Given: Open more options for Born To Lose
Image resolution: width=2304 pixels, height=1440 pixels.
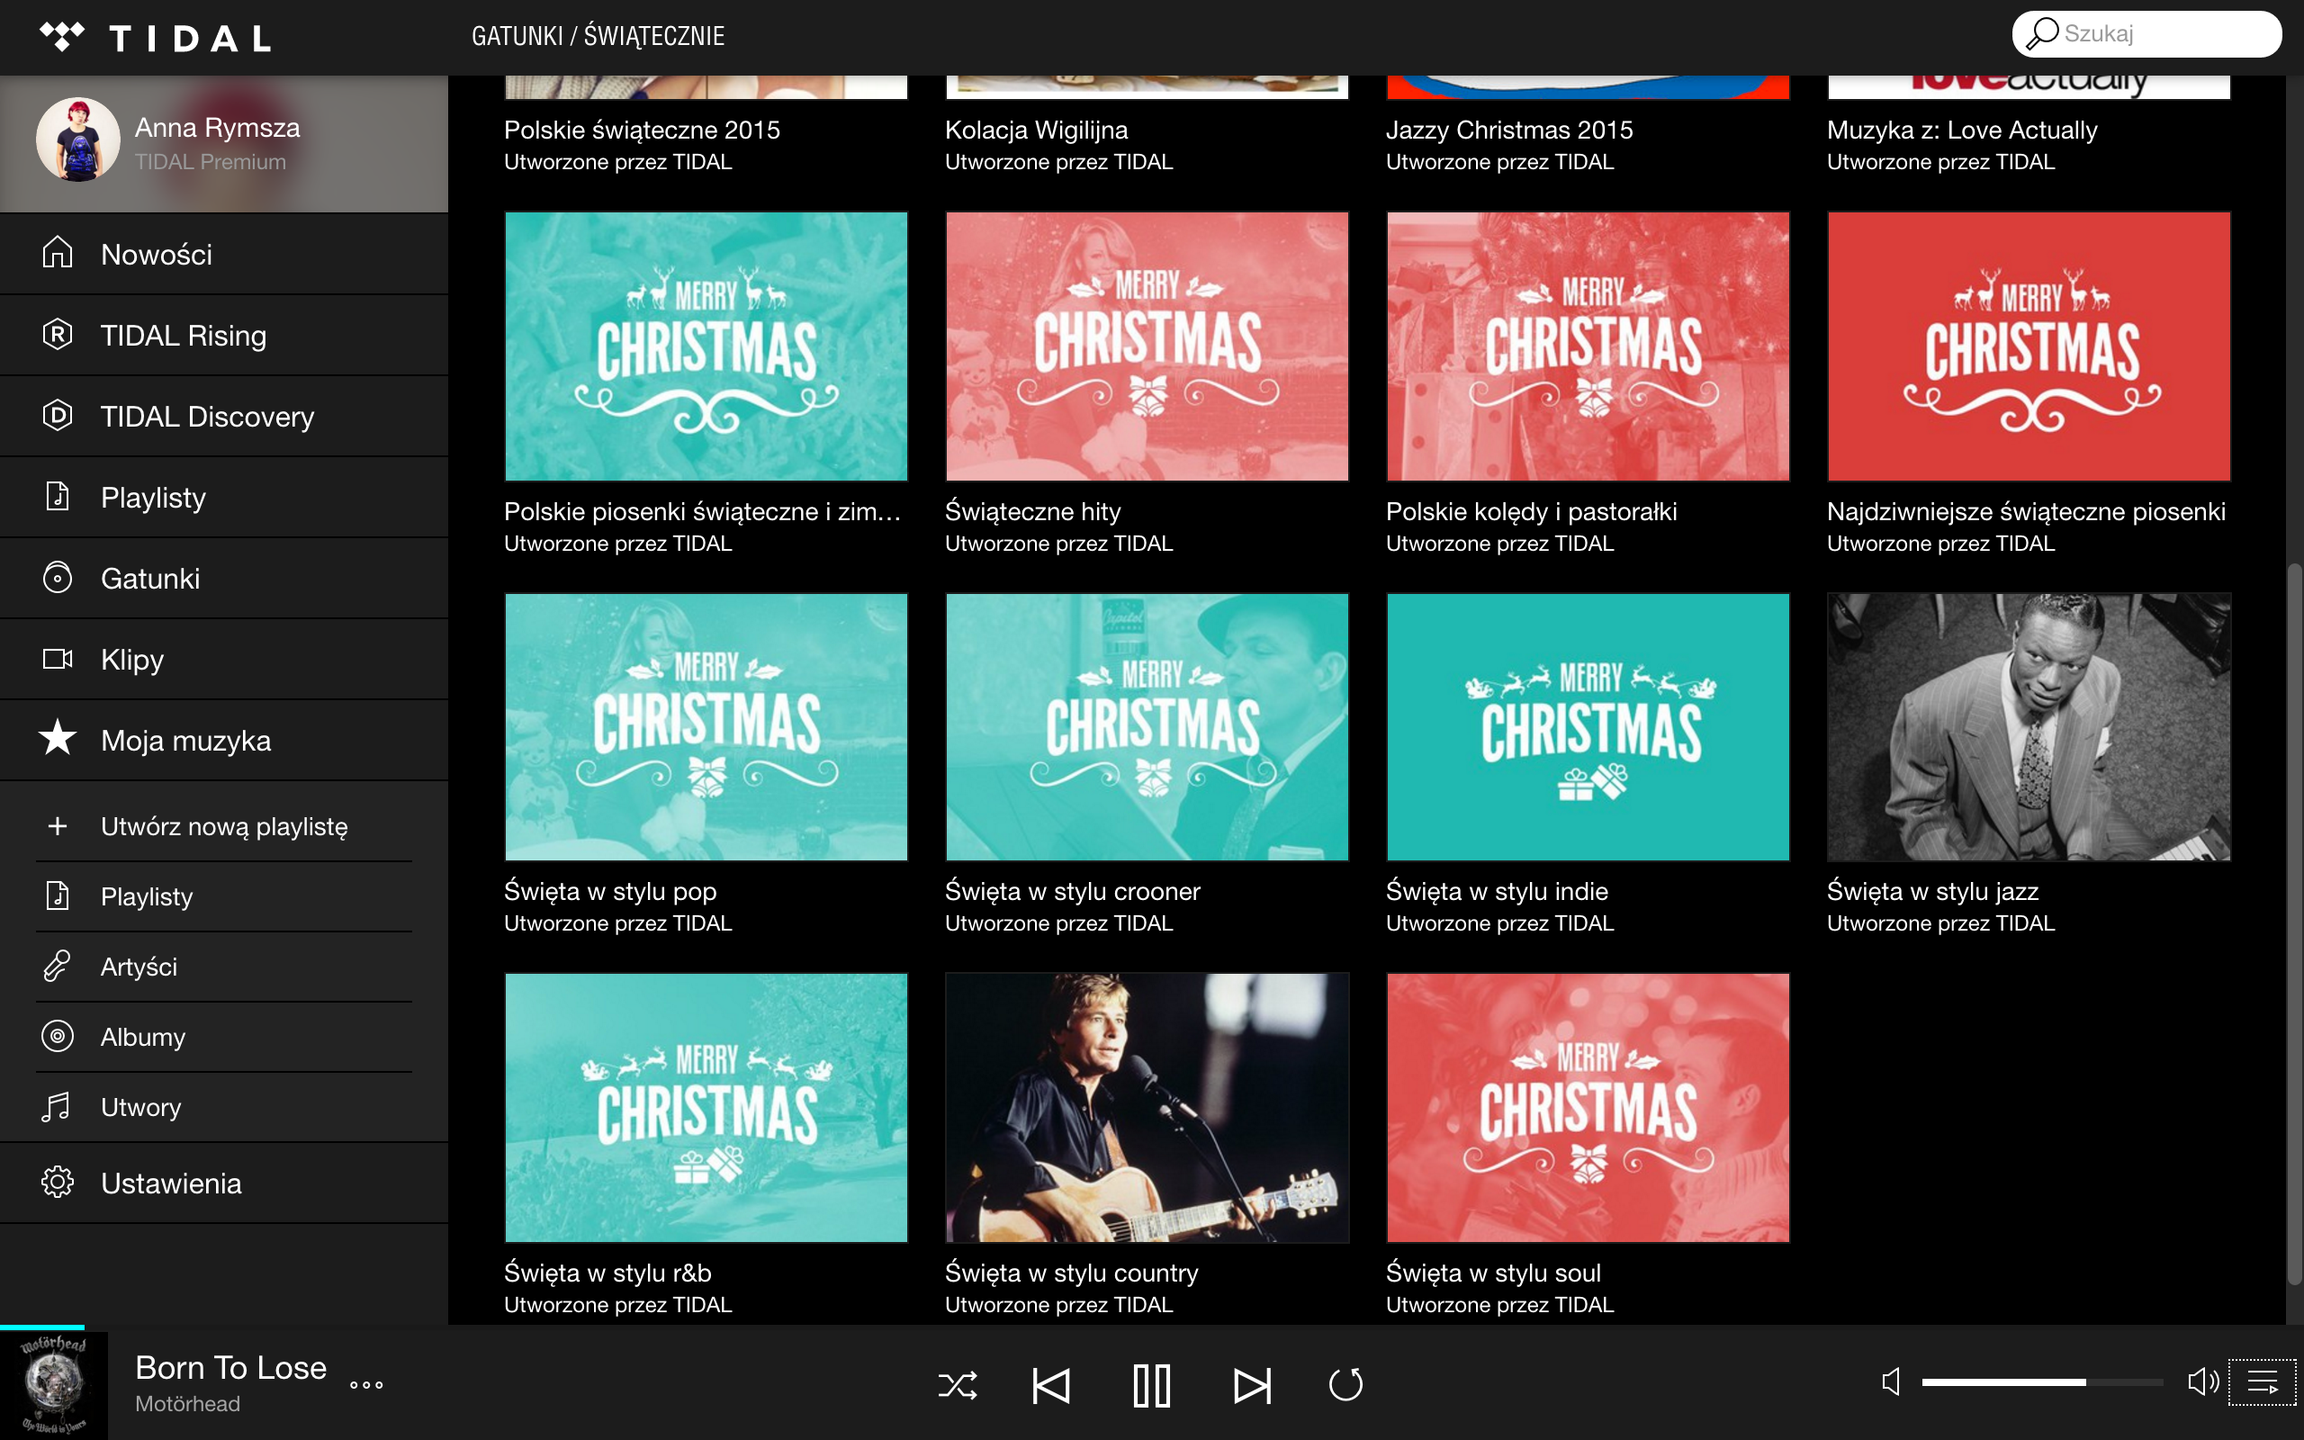Looking at the screenshot, I should tap(366, 1385).
